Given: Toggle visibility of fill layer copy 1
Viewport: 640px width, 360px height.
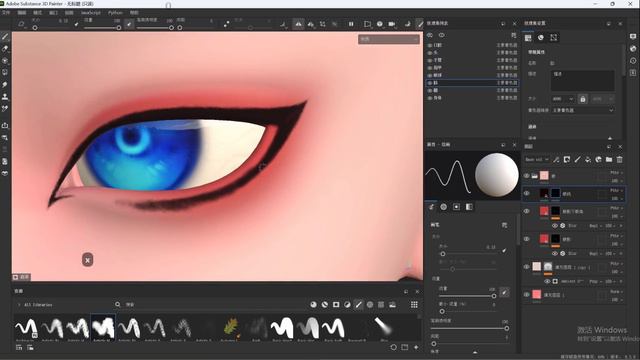Looking at the screenshot, I should click(x=527, y=267).
